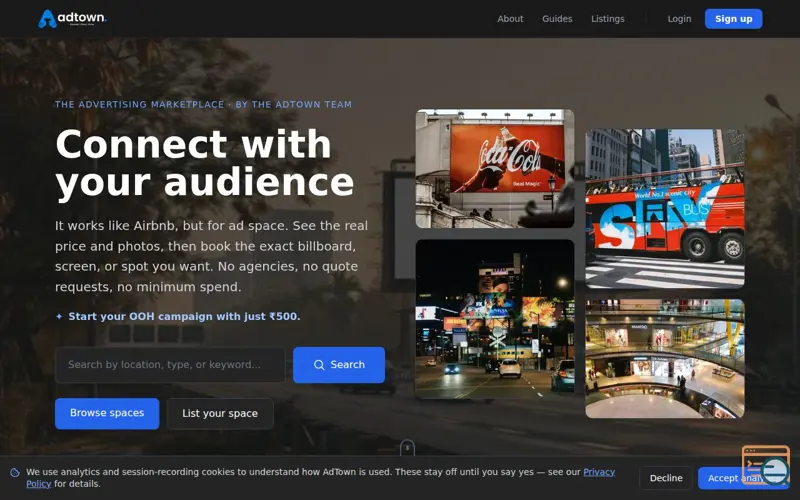Open the Login link

click(679, 19)
